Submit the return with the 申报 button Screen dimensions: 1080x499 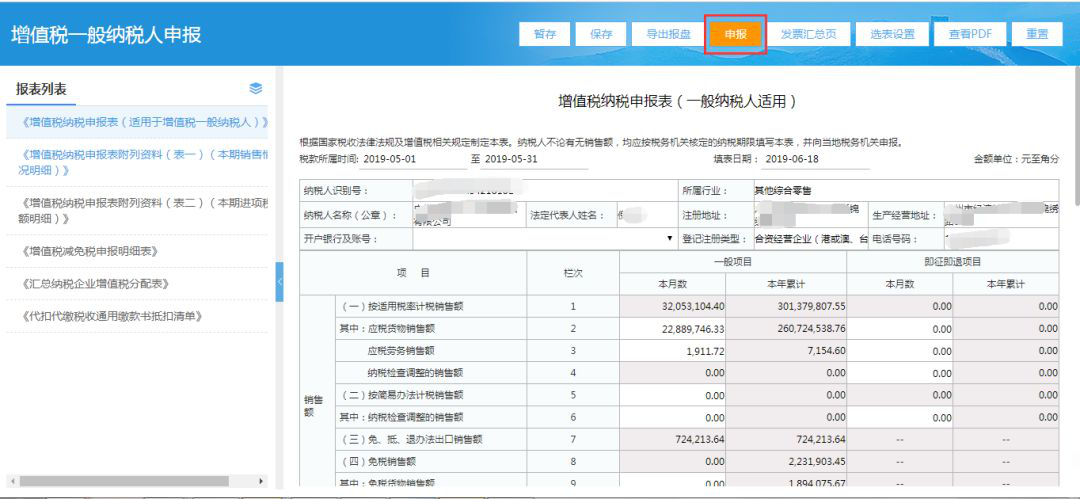(736, 34)
